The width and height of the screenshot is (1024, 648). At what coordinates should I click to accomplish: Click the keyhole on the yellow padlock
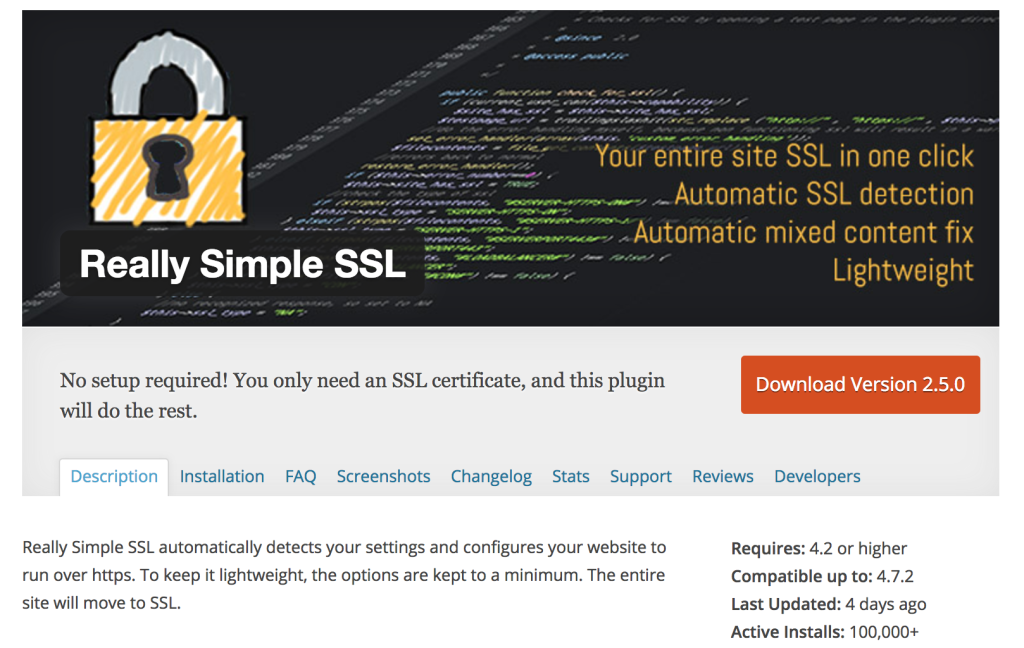pyautogui.click(x=159, y=164)
